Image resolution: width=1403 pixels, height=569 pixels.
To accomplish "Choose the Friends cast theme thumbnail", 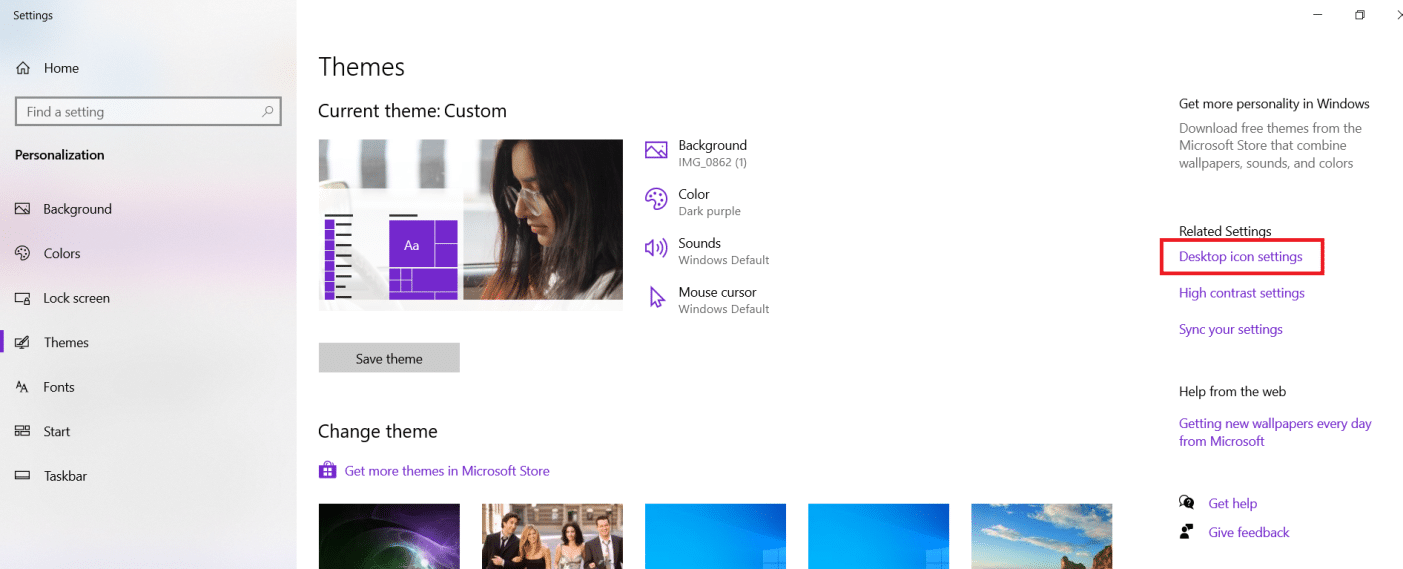I will (552, 536).
